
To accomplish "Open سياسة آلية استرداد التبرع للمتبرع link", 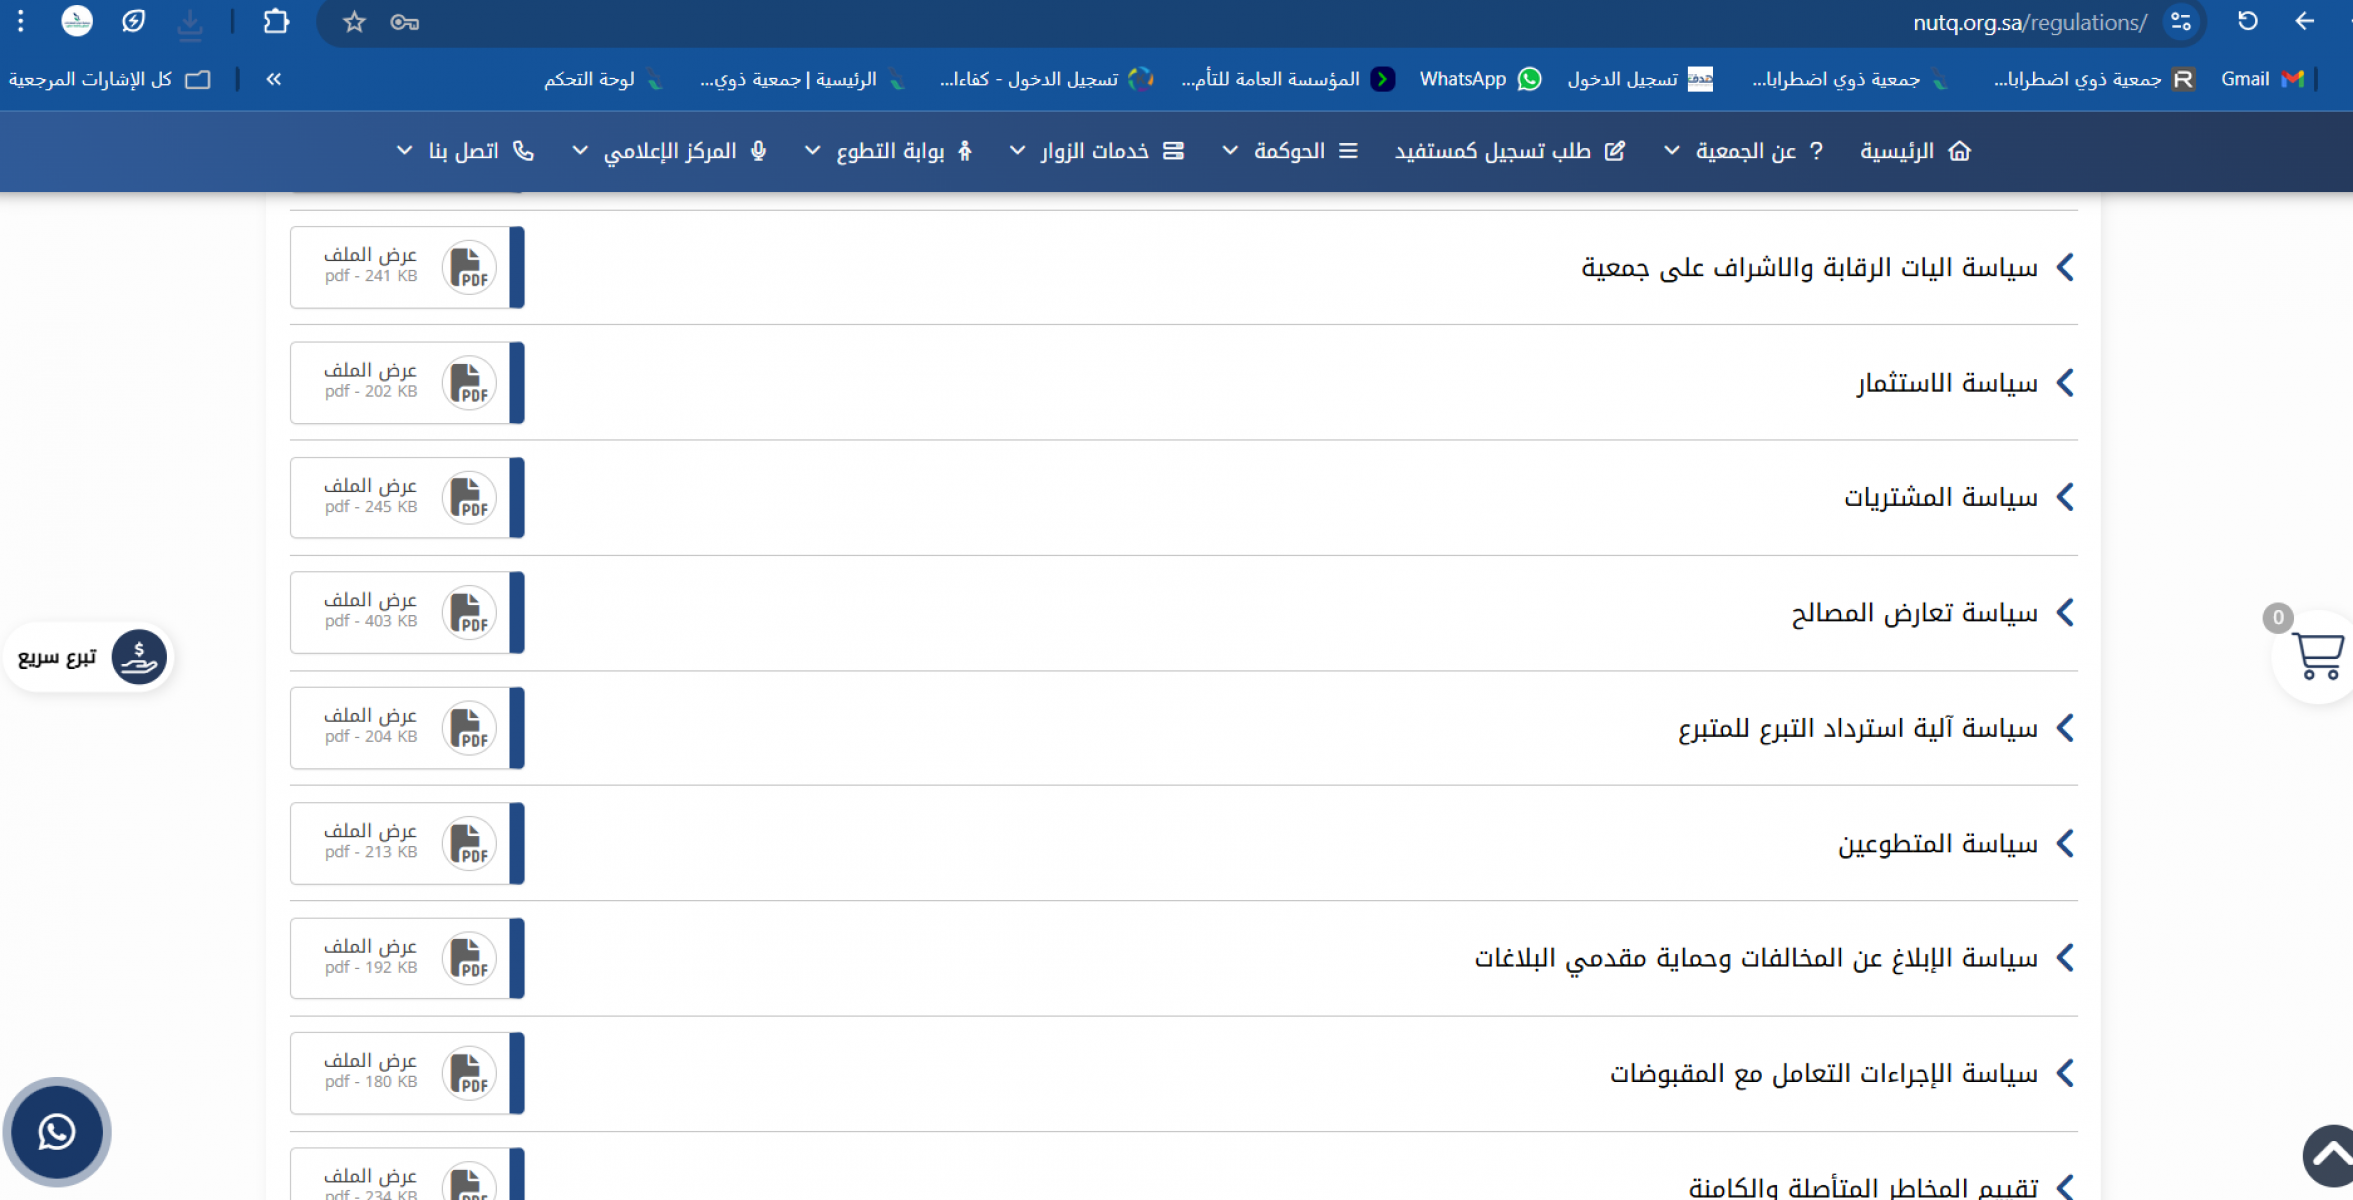I will point(1857,729).
